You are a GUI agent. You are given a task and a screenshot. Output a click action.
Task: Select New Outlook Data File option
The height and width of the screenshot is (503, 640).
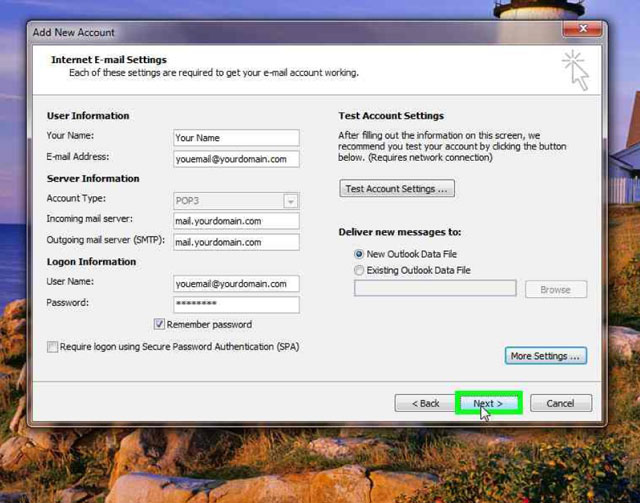pos(359,254)
